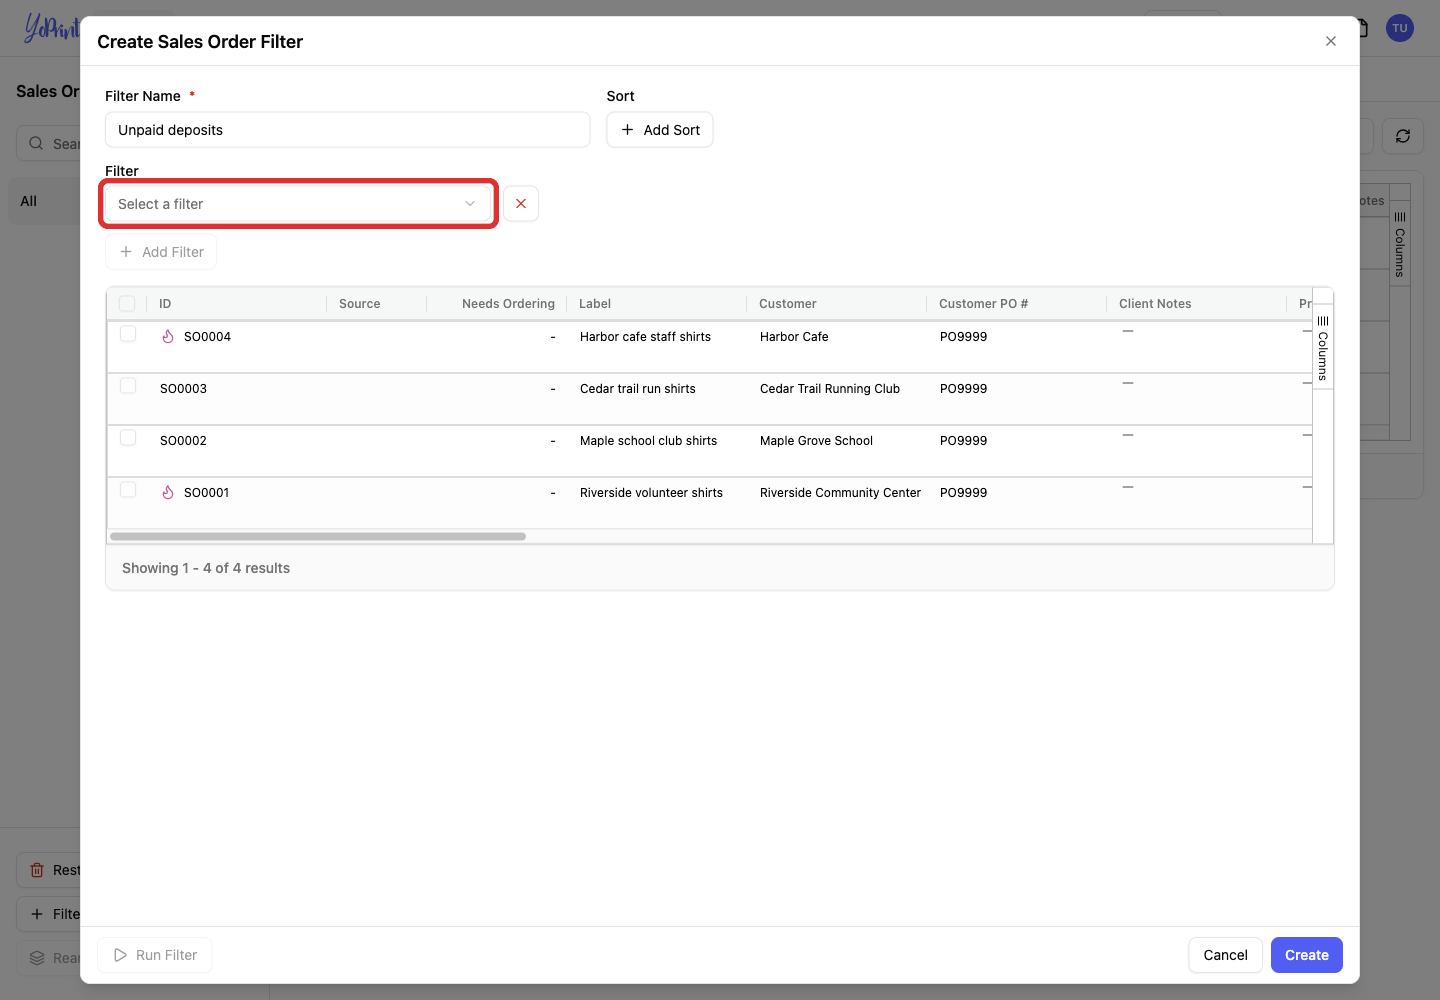The width and height of the screenshot is (1440, 1000).
Task: Select the checkbox for order SO00004
Action: [128, 334]
